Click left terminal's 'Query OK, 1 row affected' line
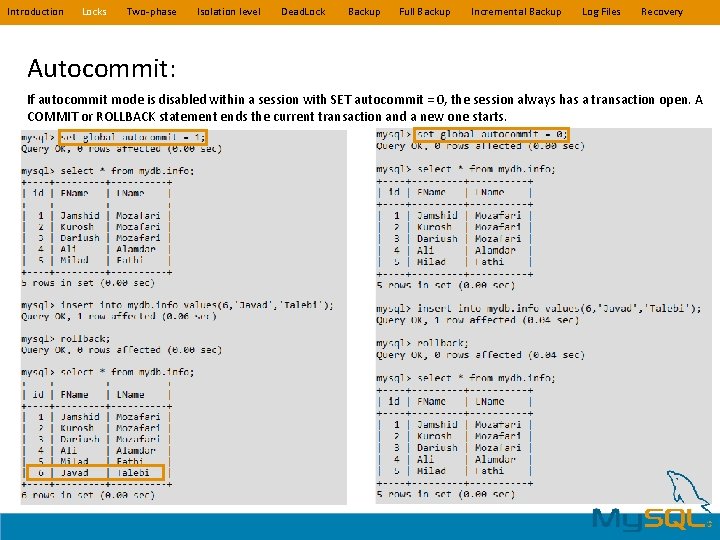720x540 pixels. pyautogui.click(x=118, y=316)
